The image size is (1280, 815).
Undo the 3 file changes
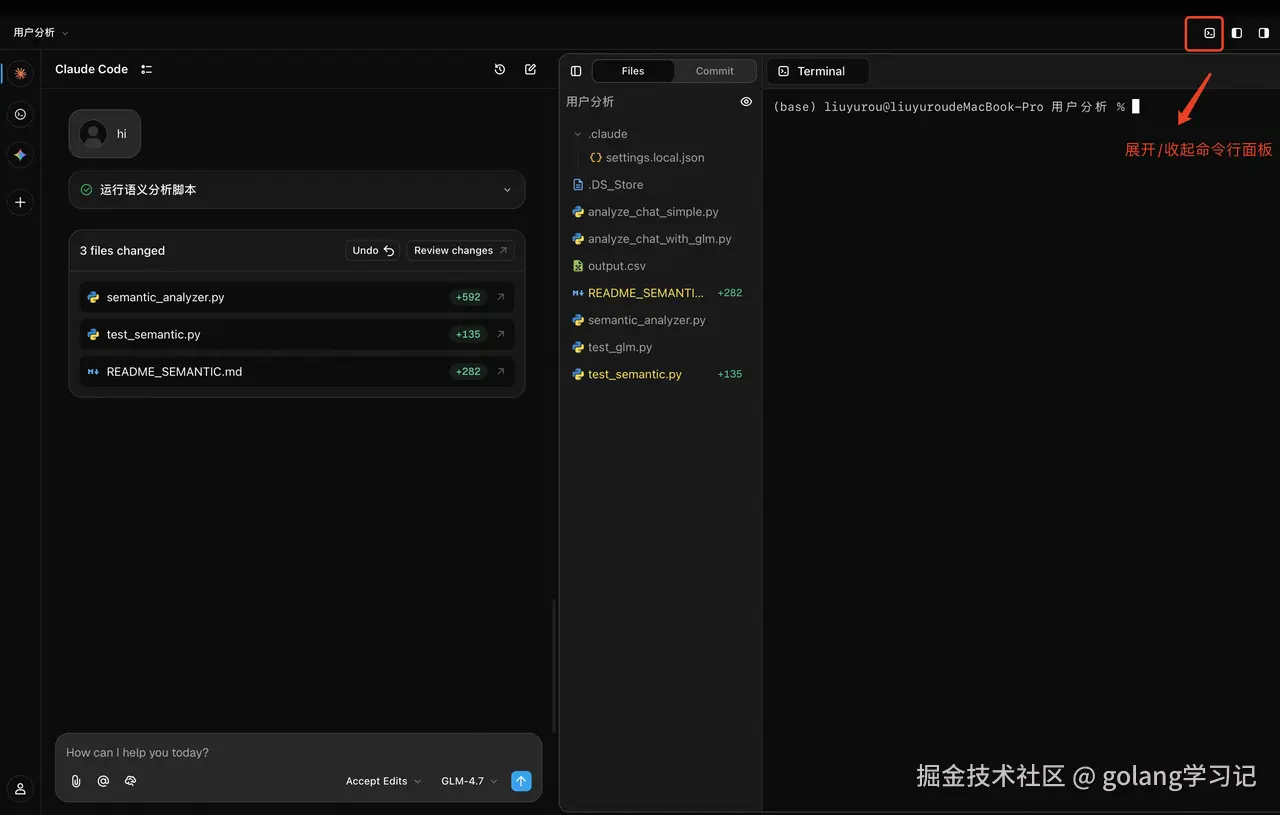373,250
